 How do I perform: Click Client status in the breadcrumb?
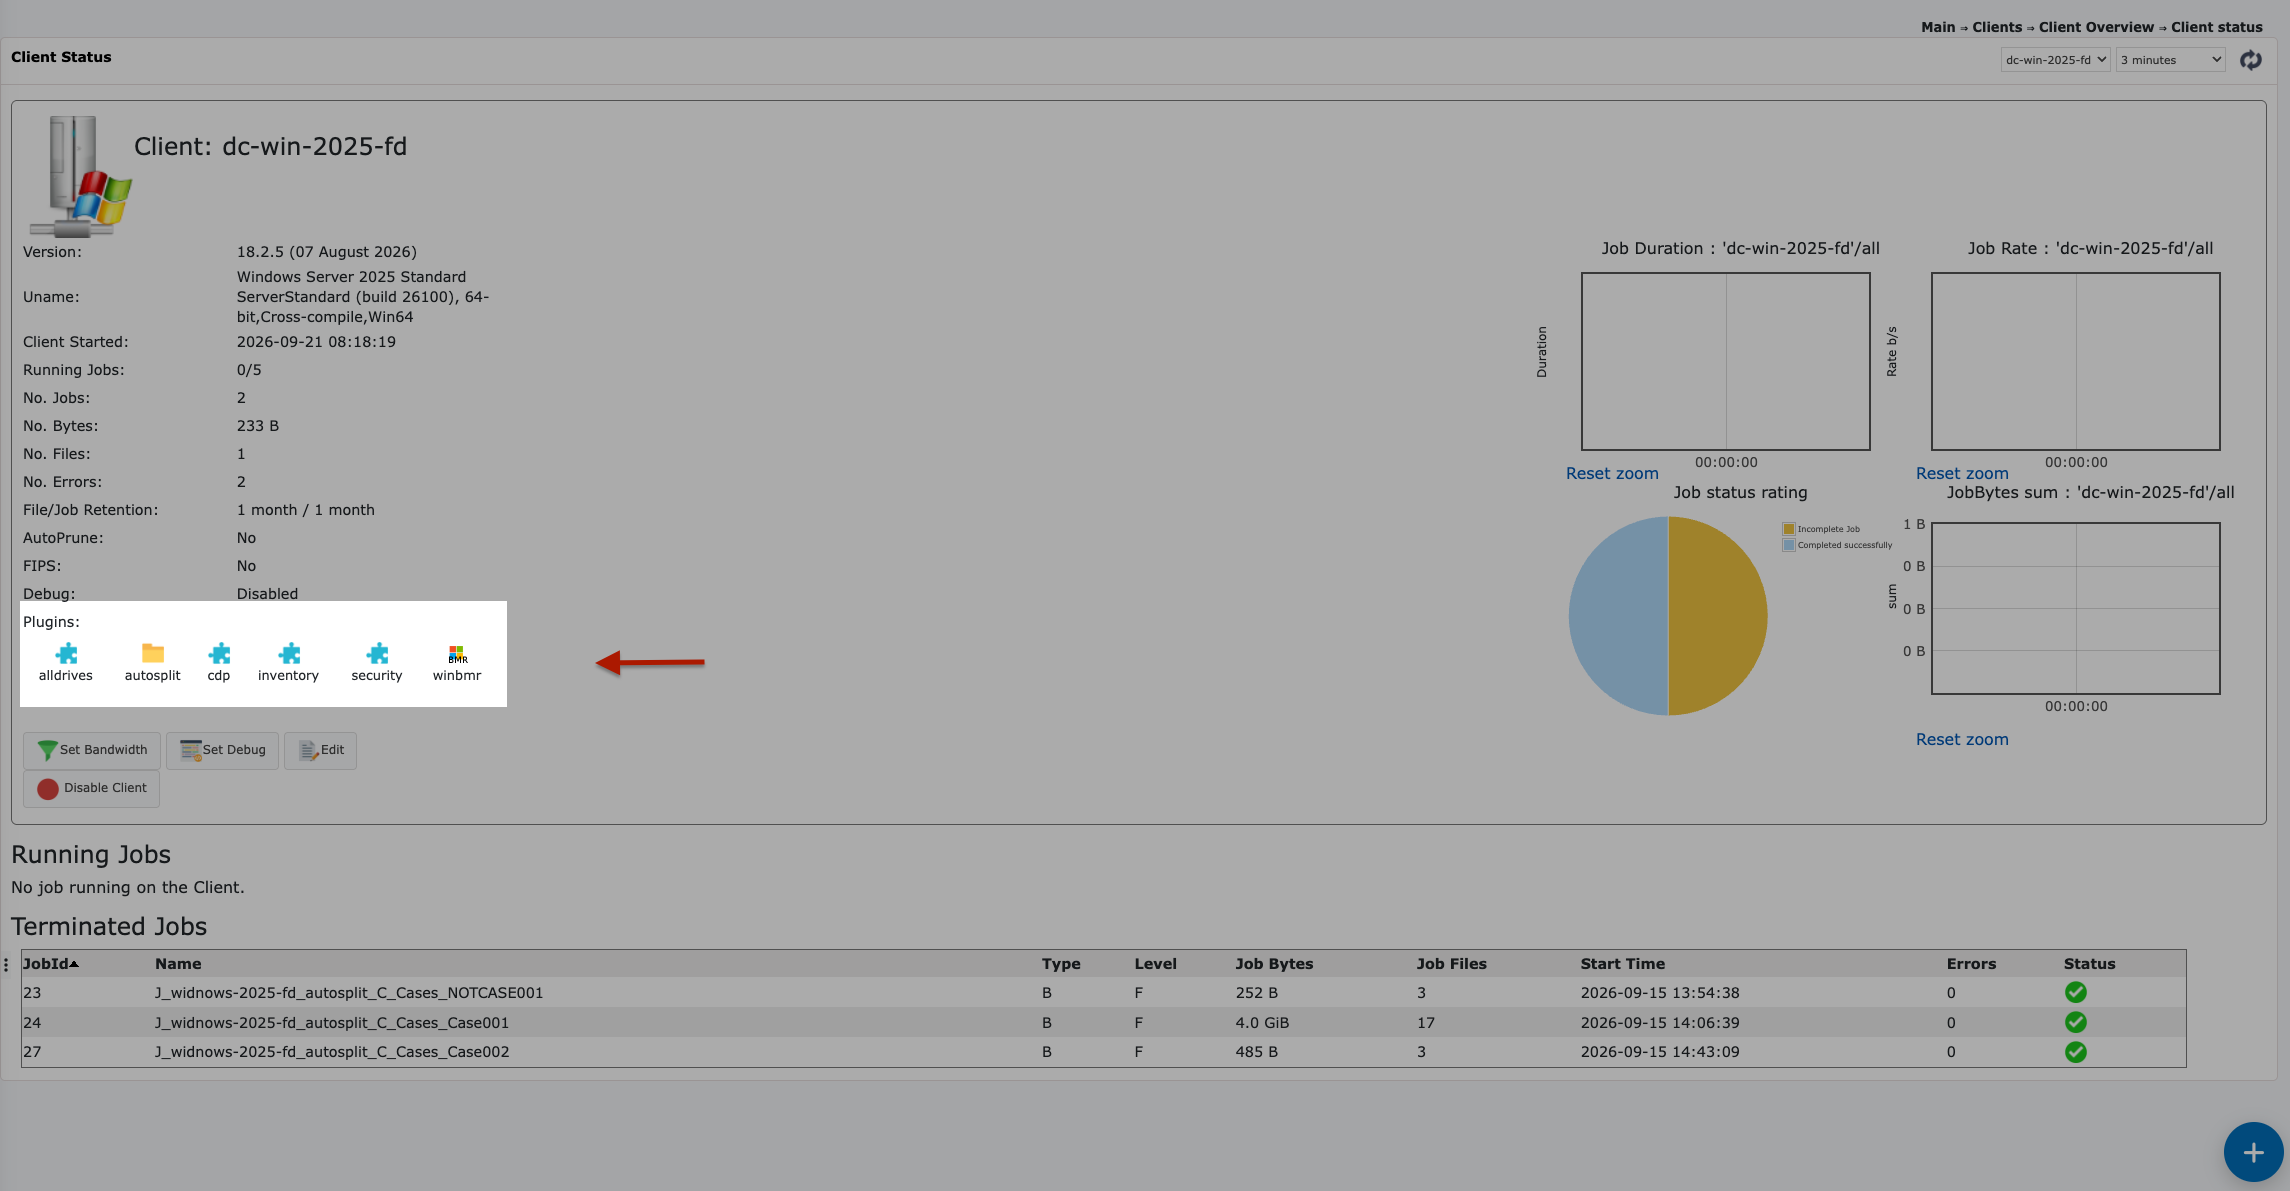pyautogui.click(x=2216, y=27)
